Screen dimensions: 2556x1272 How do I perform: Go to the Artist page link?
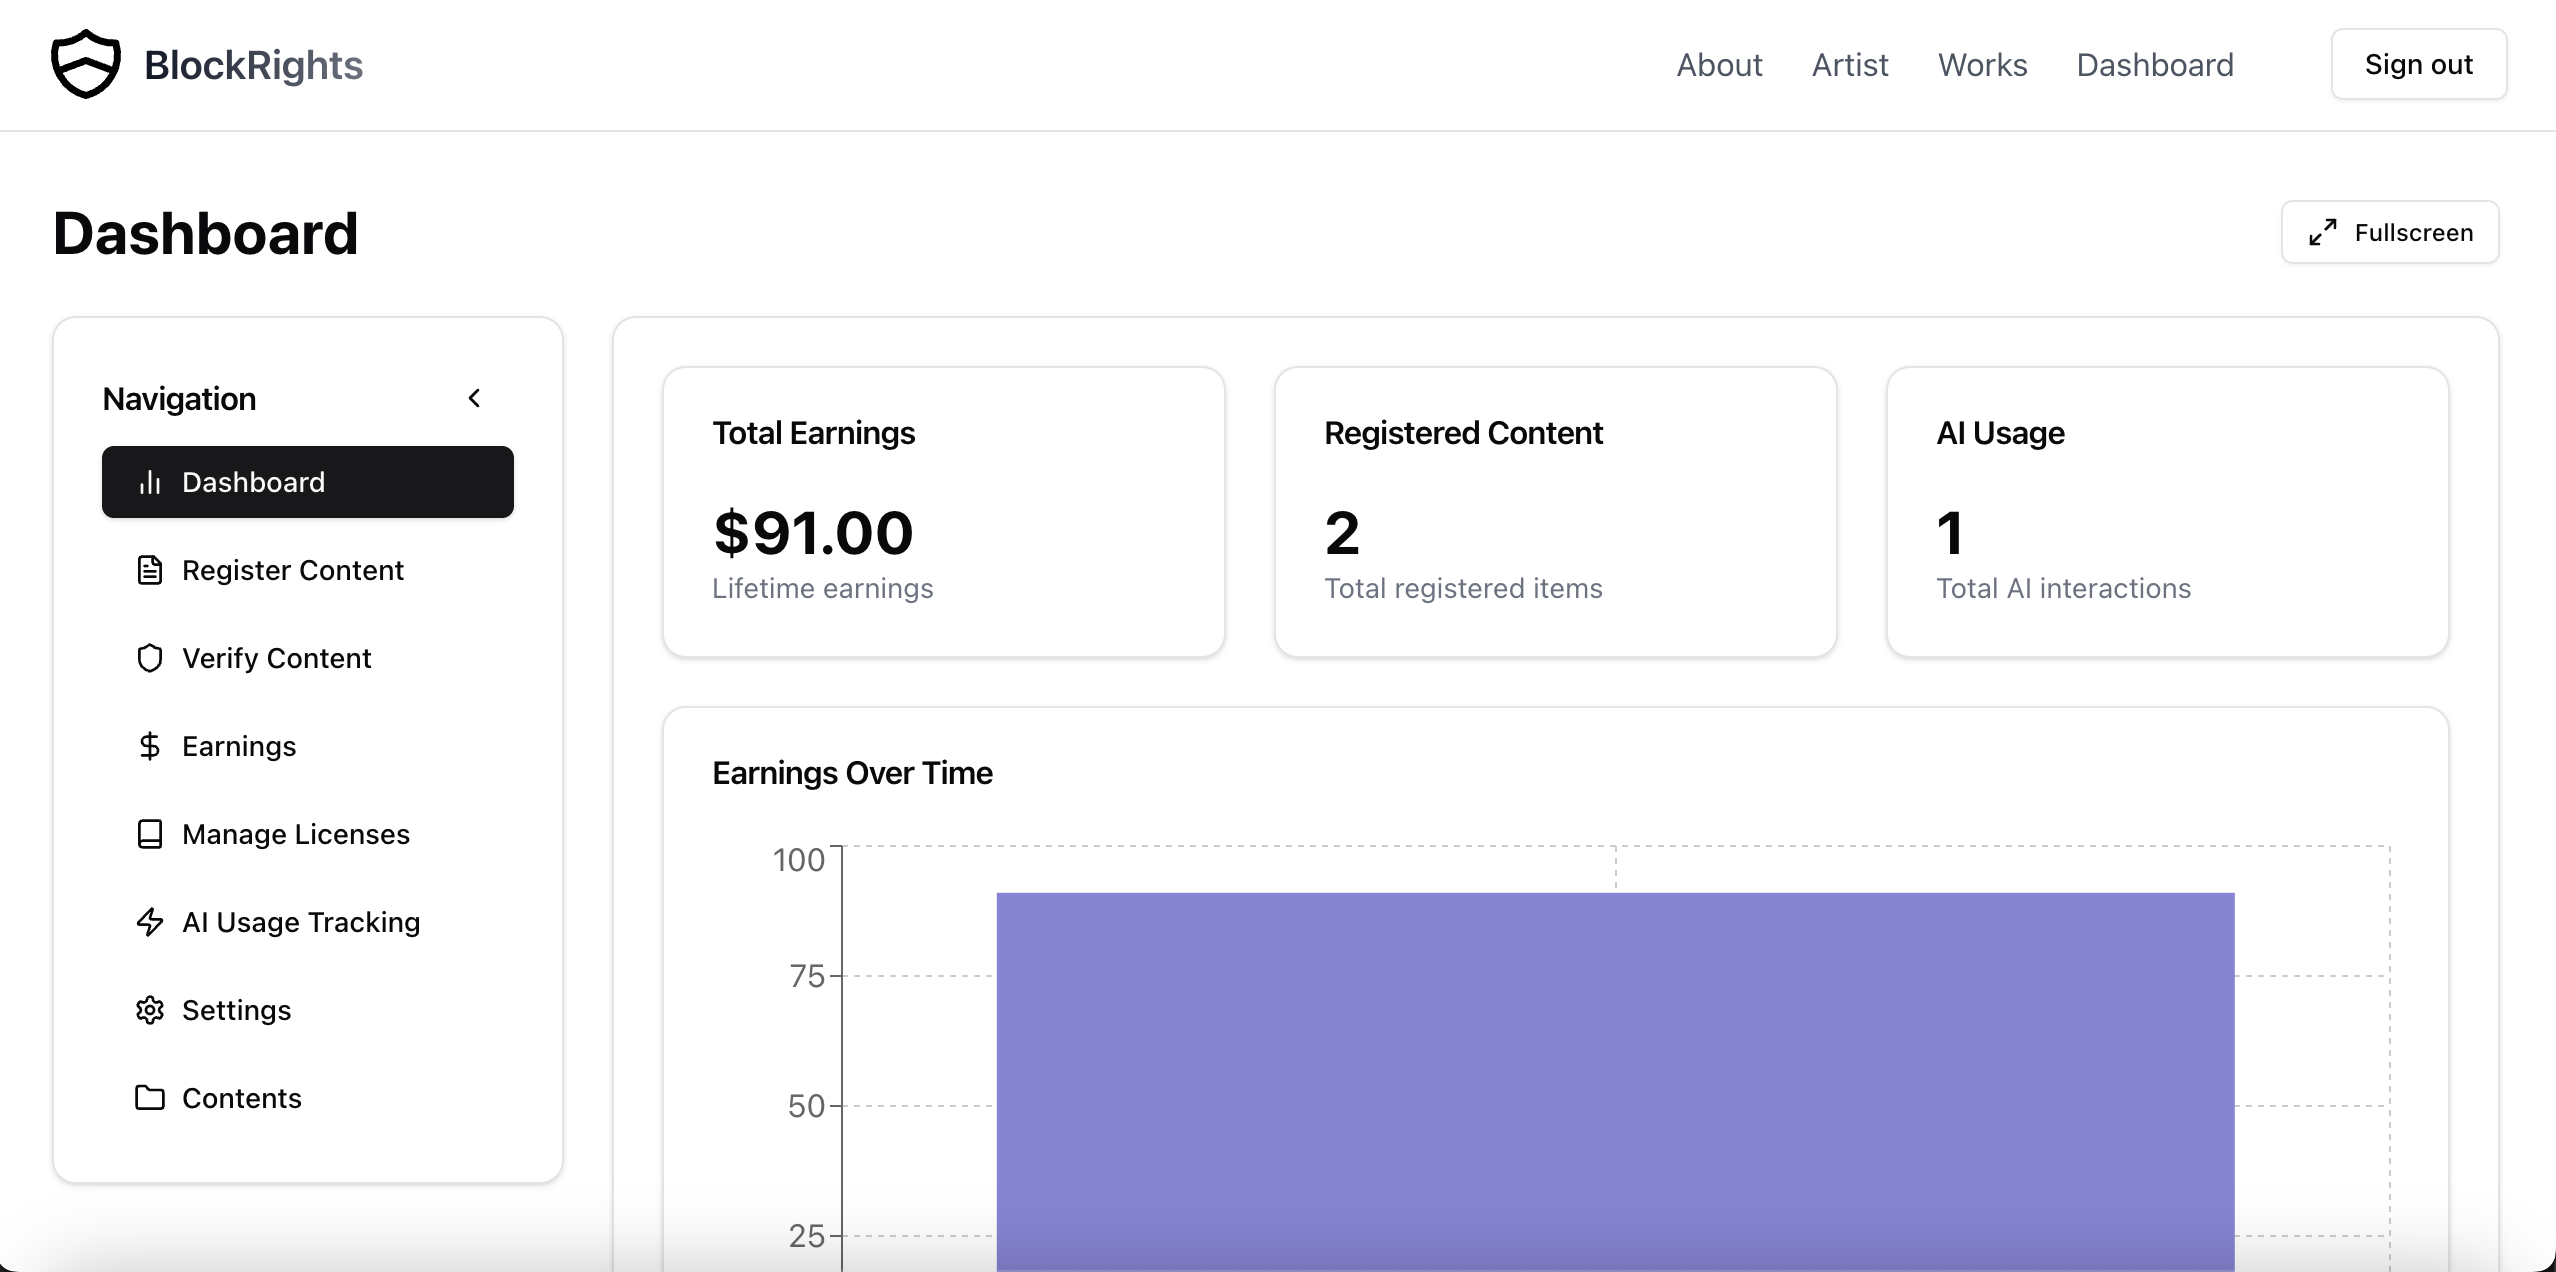coord(1850,65)
